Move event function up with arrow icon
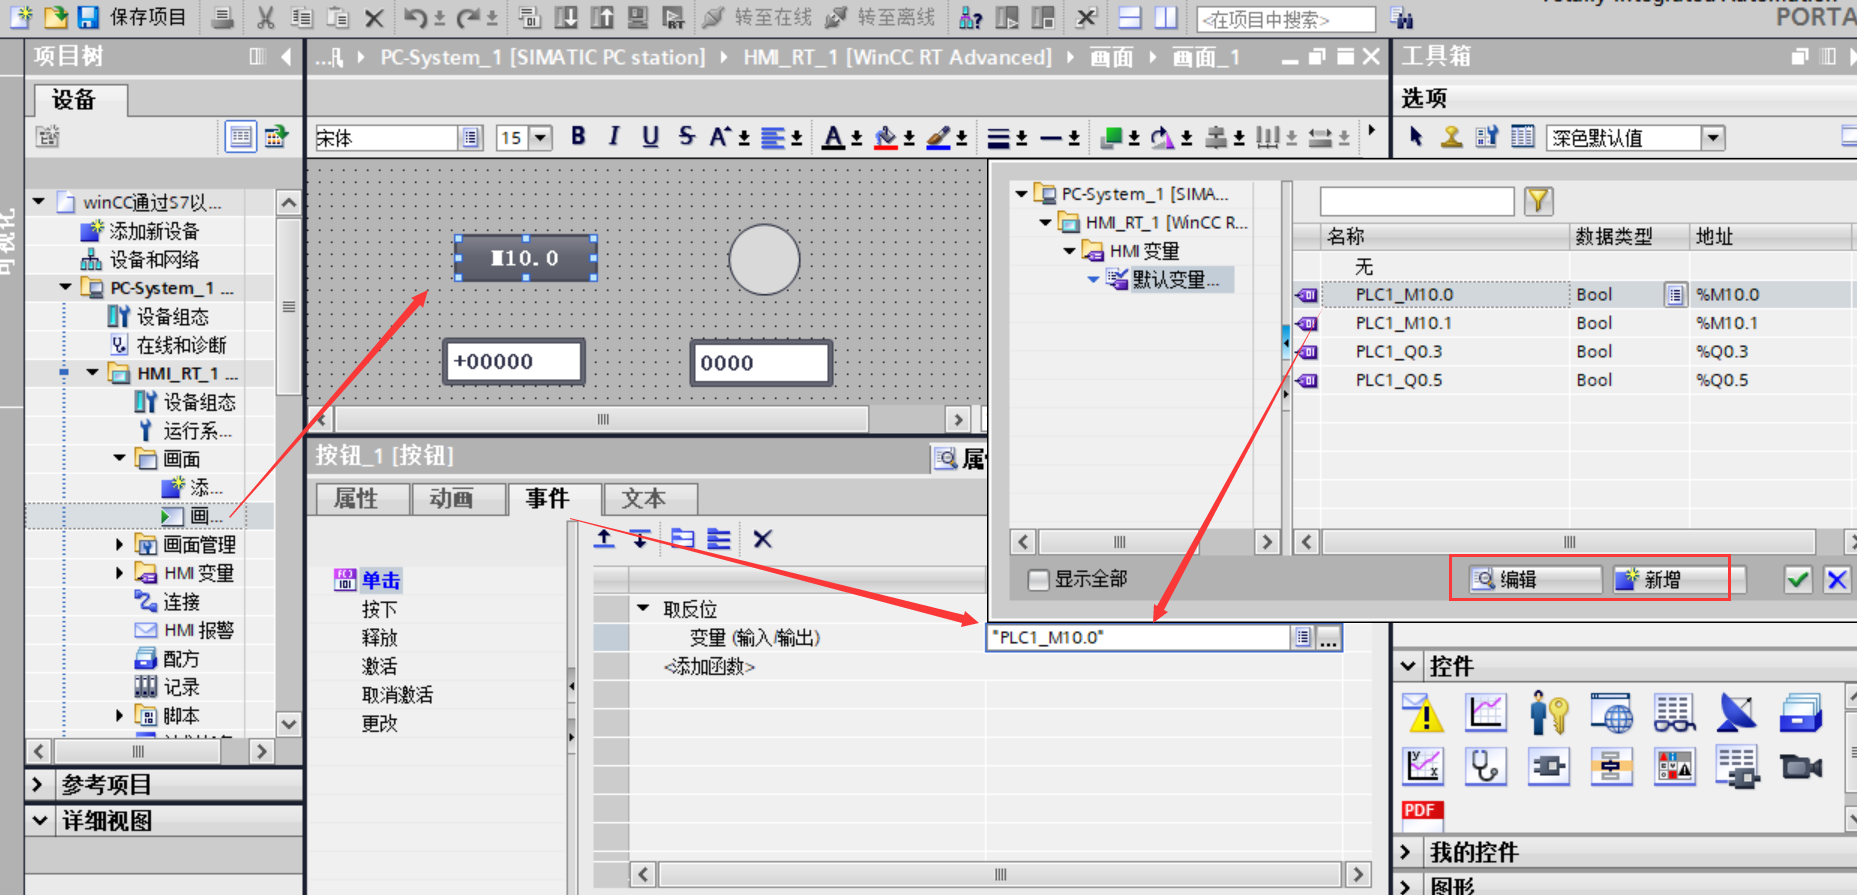This screenshot has height=895, width=1857. 604,540
